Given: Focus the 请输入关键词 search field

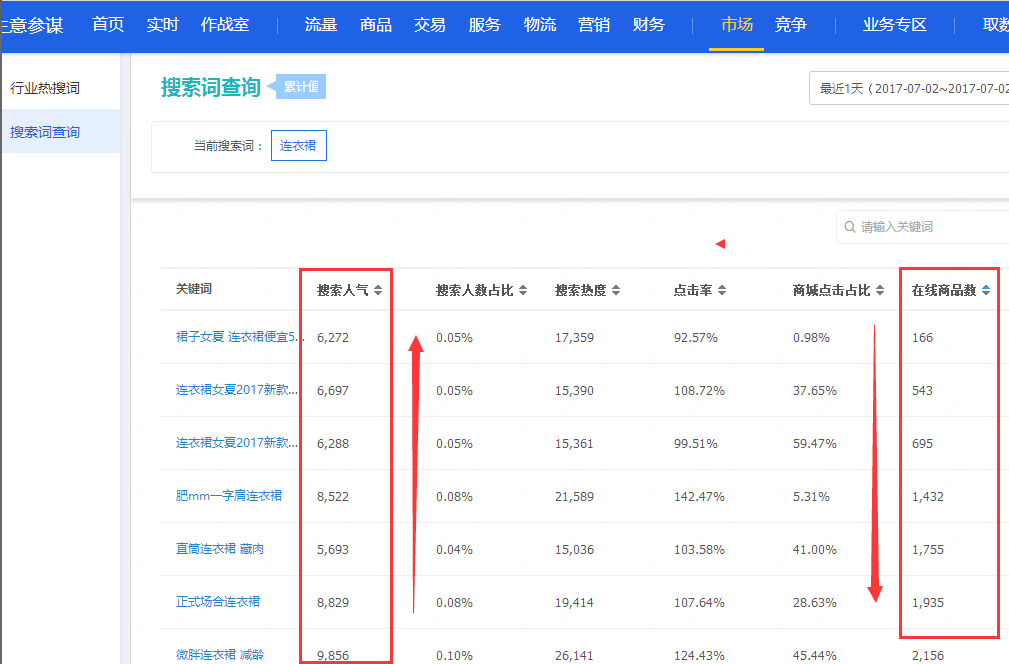Looking at the screenshot, I should [930, 227].
